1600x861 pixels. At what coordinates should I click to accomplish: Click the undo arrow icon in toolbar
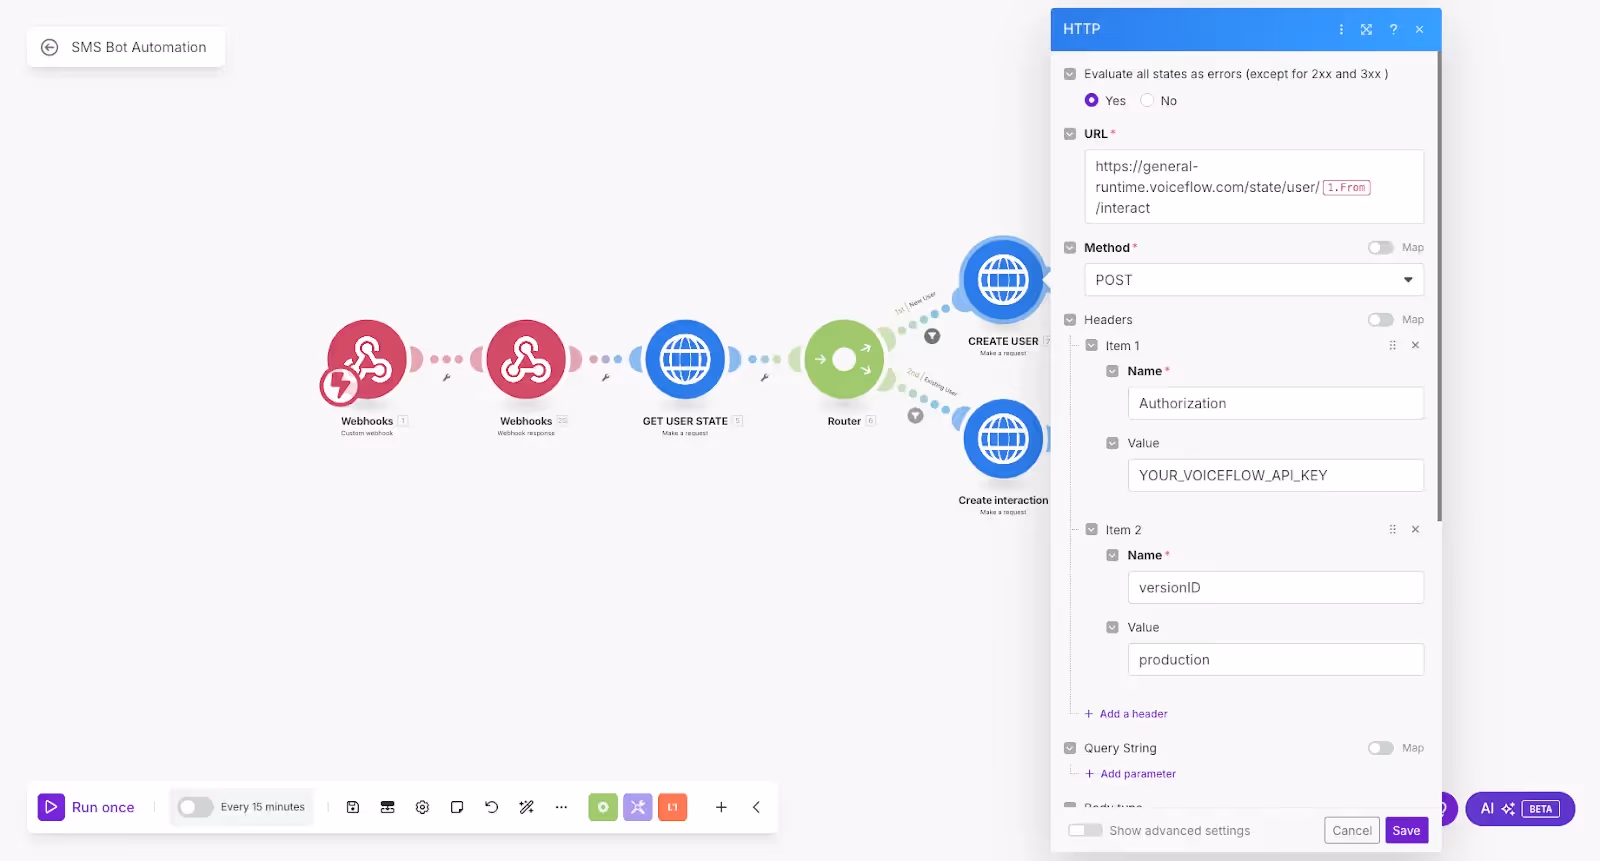[x=491, y=807]
